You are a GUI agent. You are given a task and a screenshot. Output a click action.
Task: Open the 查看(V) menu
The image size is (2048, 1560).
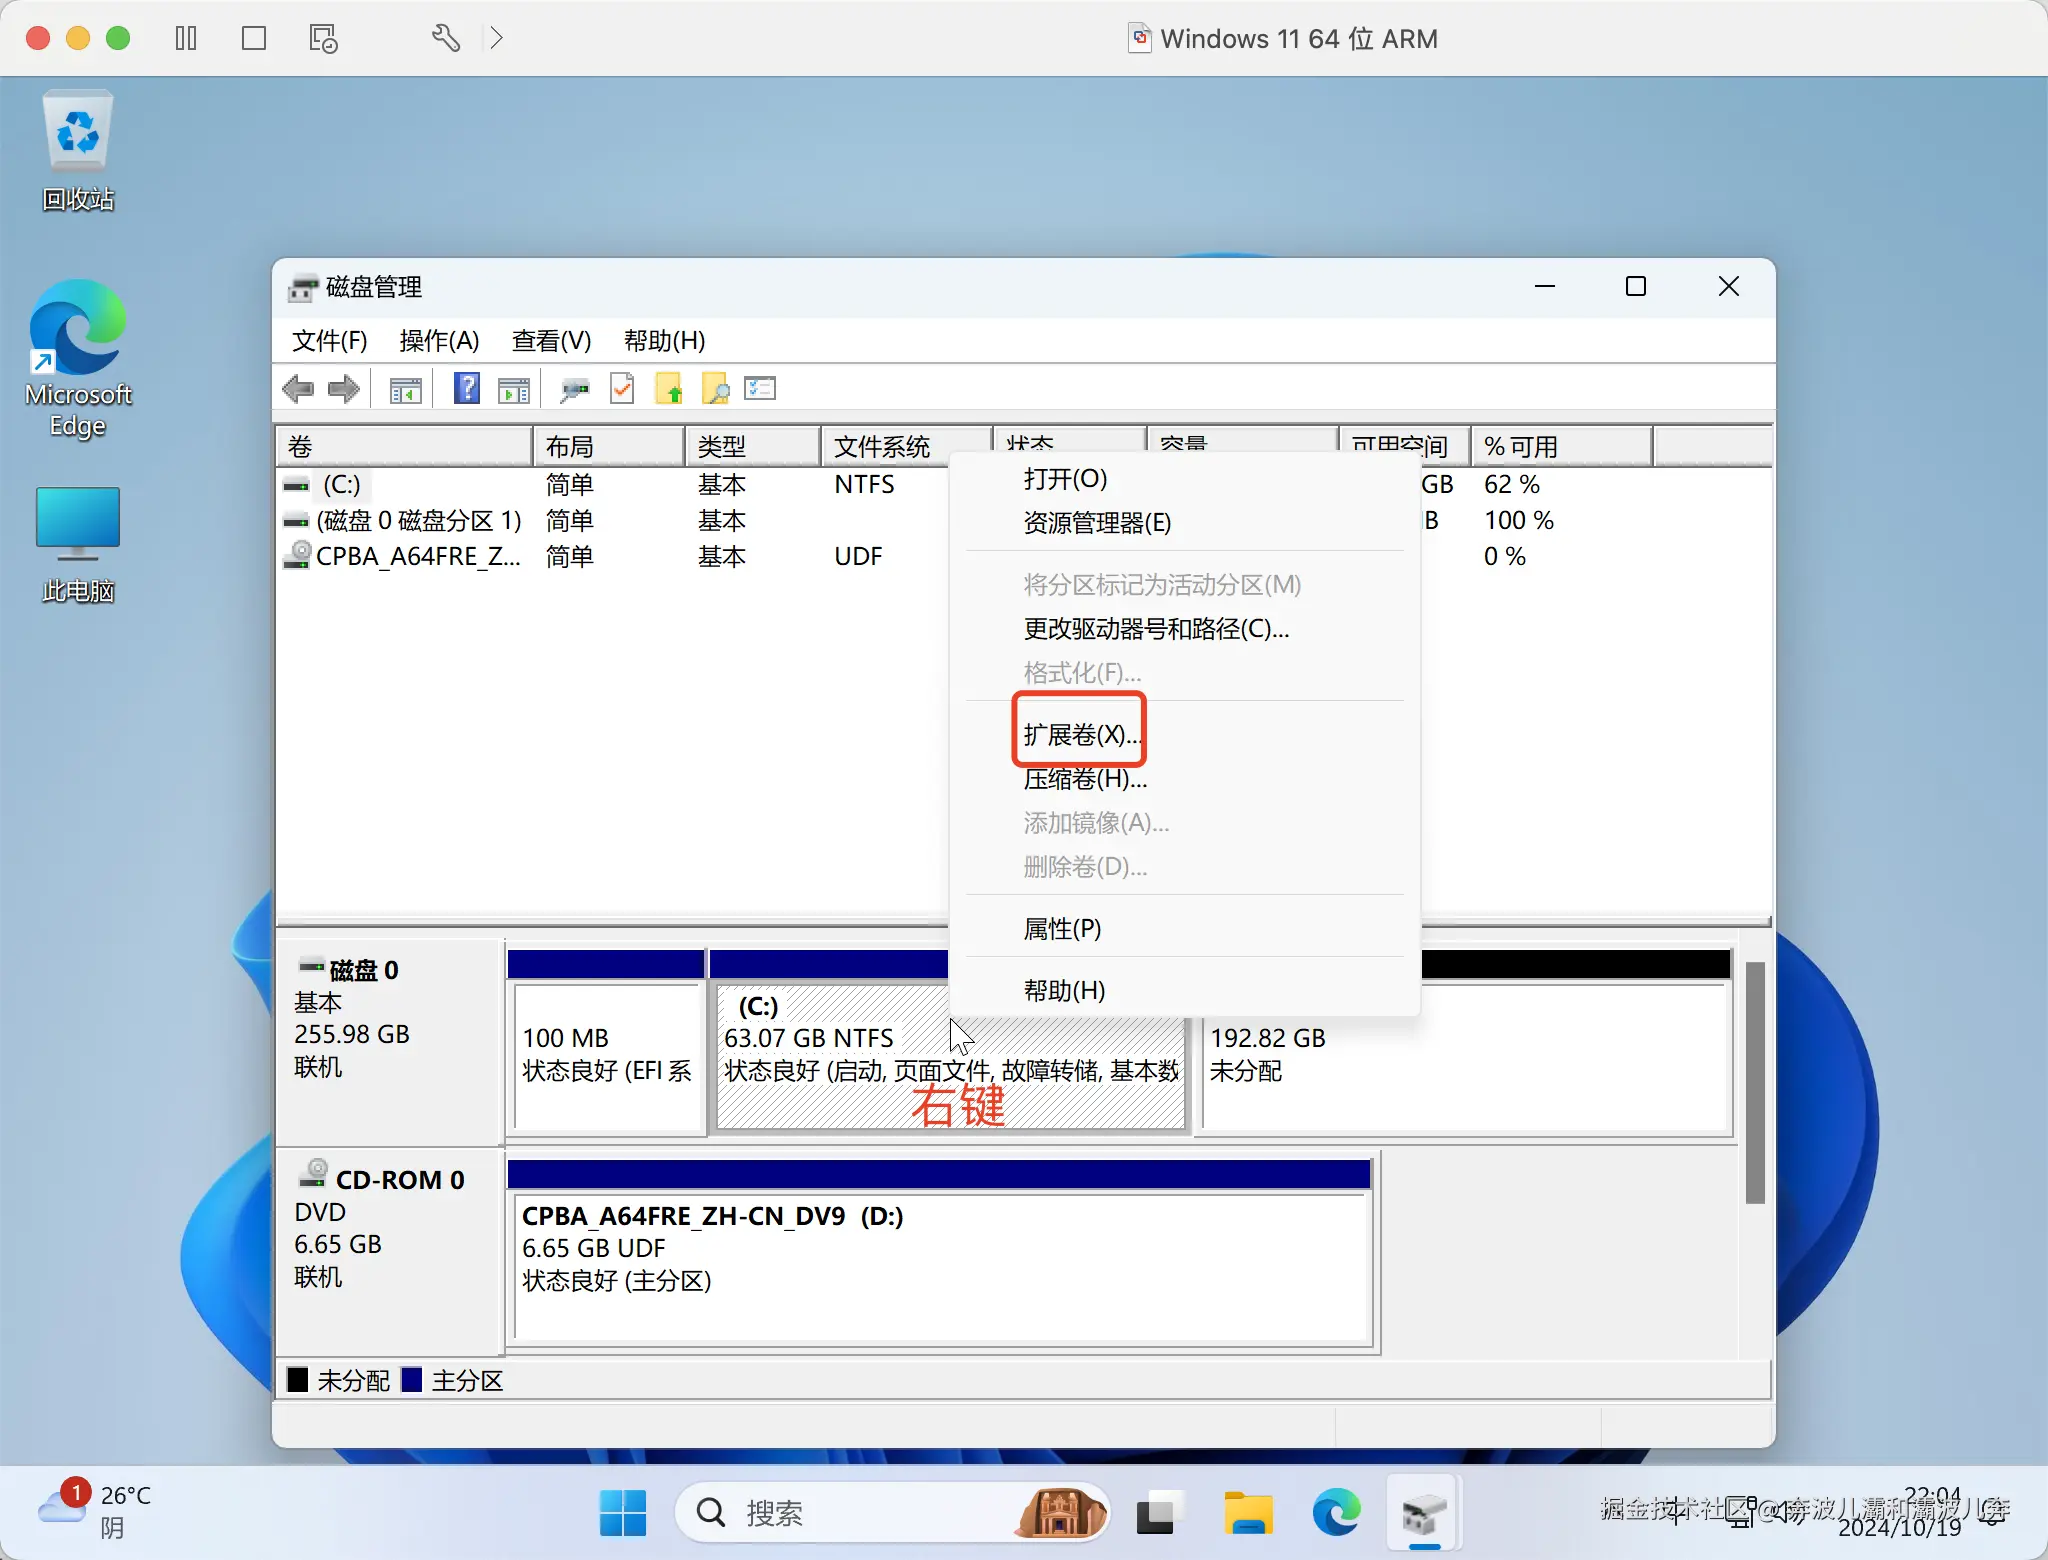tap(551, 341)
